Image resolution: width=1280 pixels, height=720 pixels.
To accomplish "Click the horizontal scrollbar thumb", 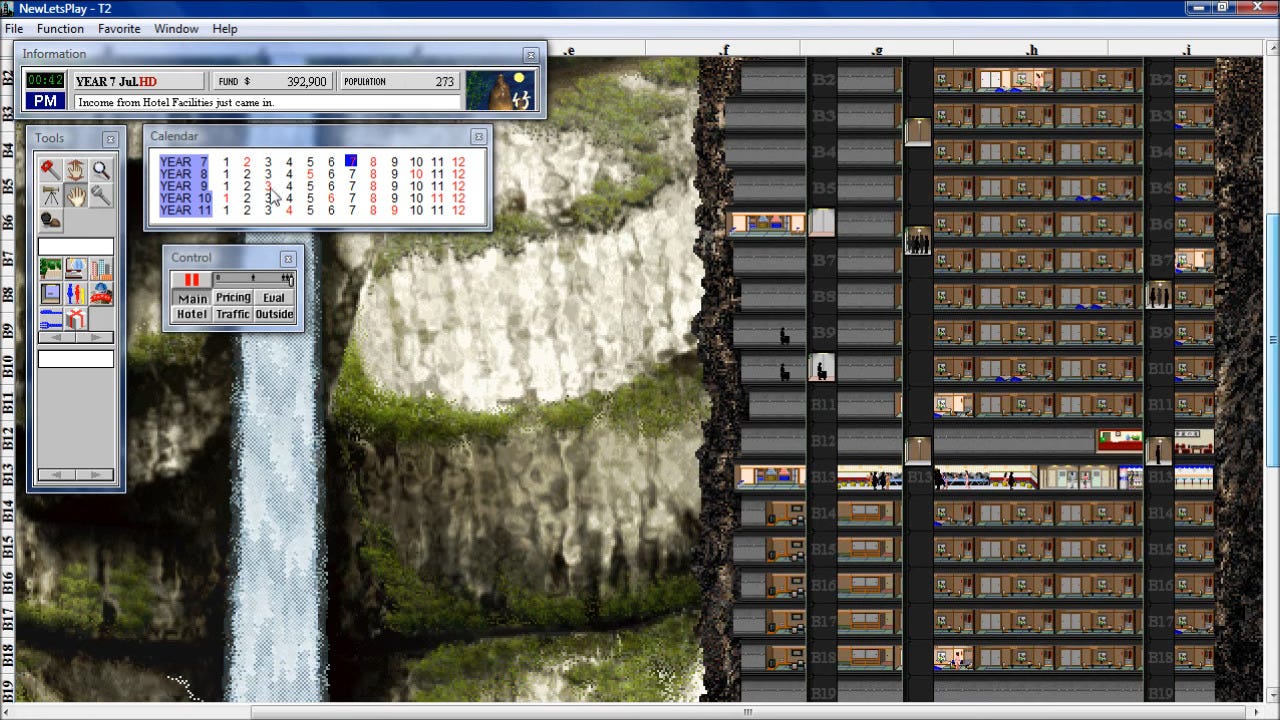I will click(748, 712).
